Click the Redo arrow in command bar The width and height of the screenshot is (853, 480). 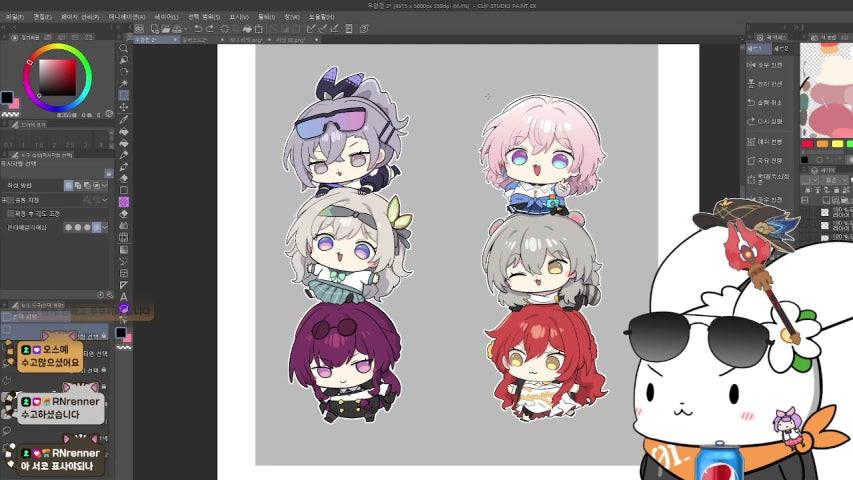click(x=209, y=29)
